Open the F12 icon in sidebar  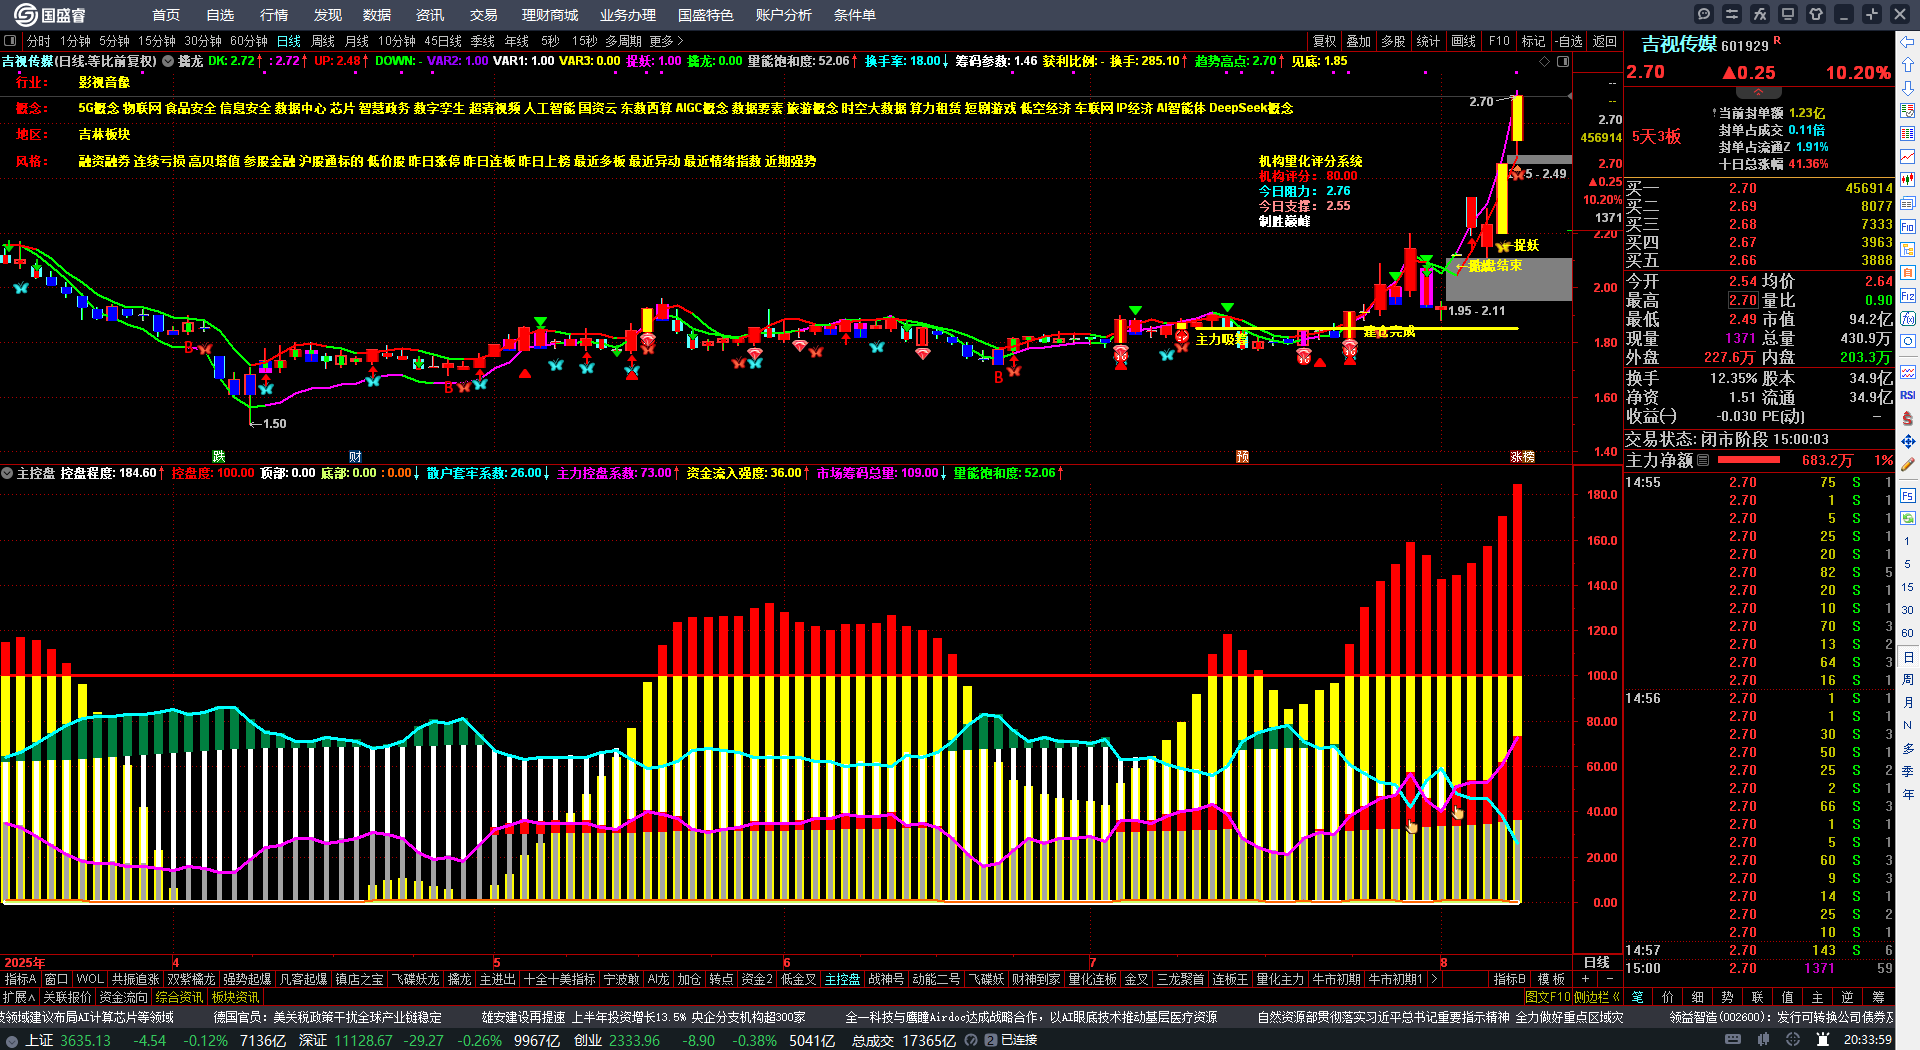point(1908,296)
